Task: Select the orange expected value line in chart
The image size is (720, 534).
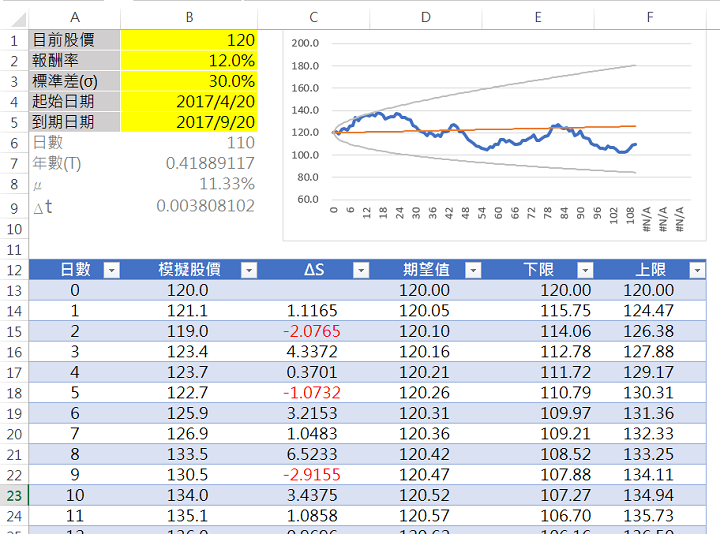Action: pos(560,128)
